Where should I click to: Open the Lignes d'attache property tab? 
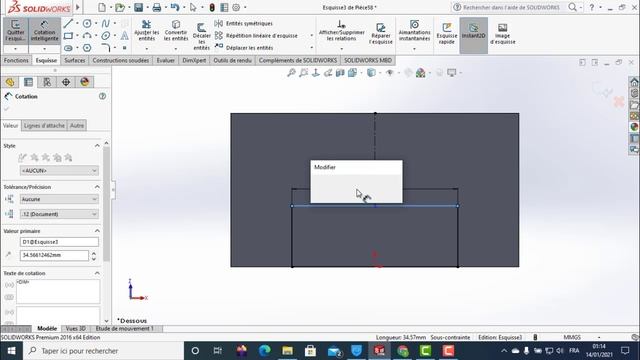44,126
